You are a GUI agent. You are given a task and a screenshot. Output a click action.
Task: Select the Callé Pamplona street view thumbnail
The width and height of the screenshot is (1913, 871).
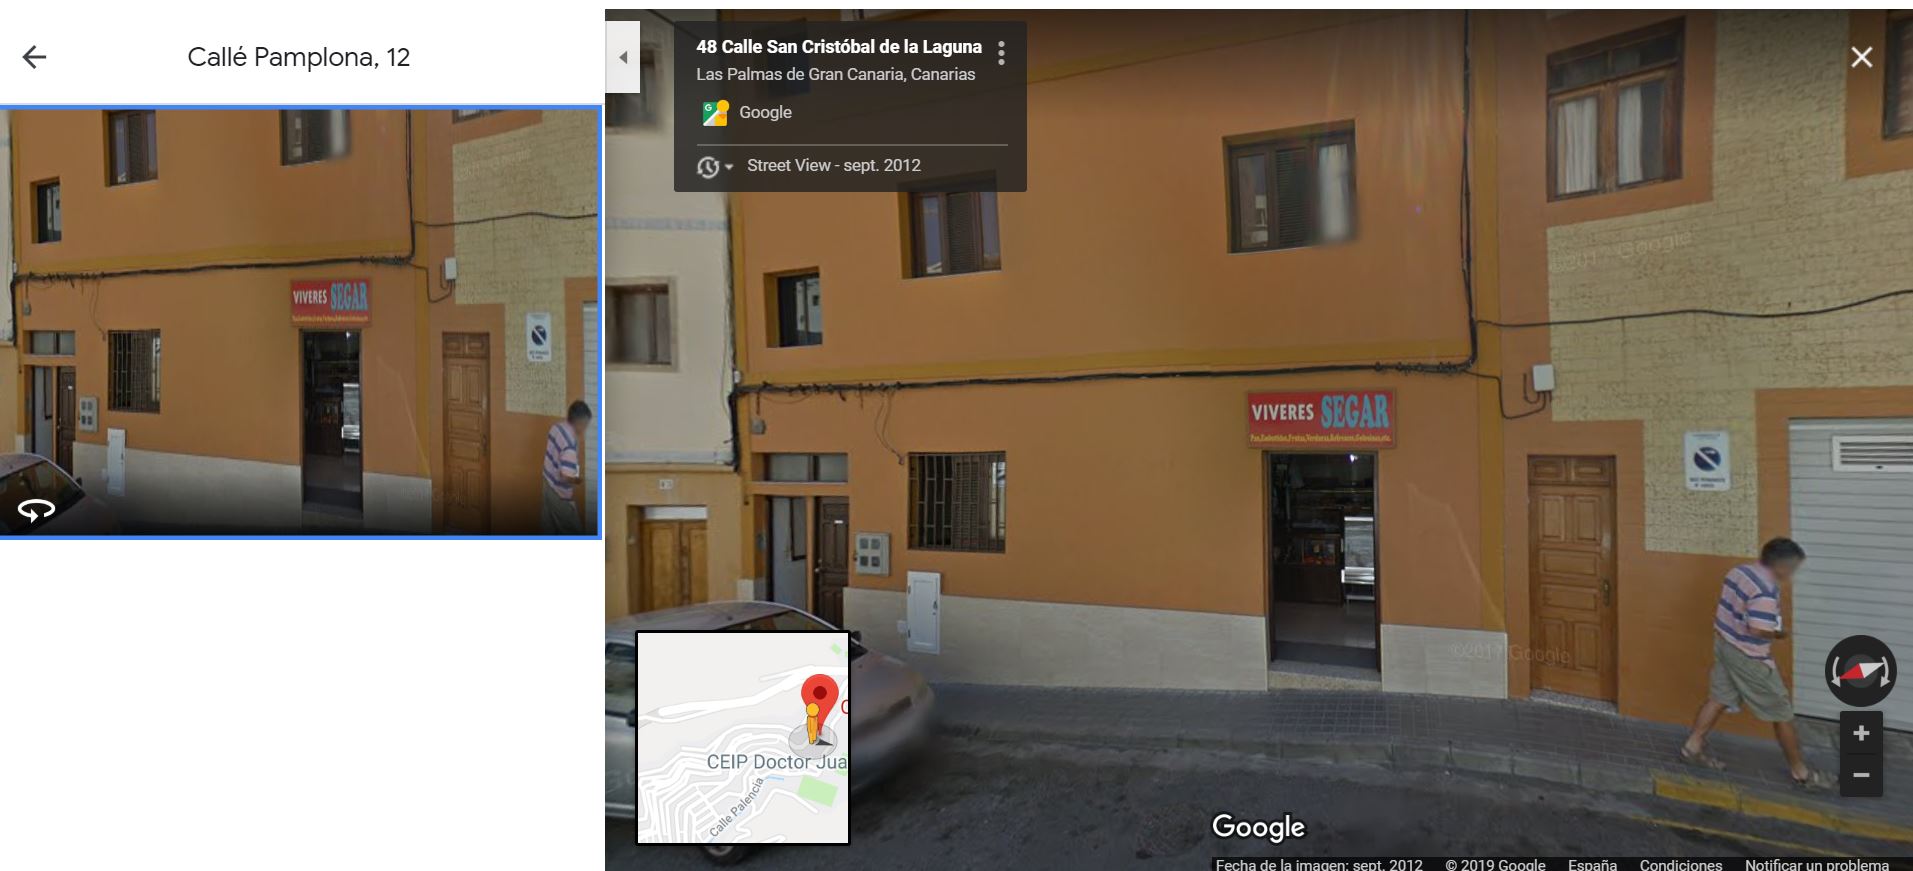tap(300, 321)
